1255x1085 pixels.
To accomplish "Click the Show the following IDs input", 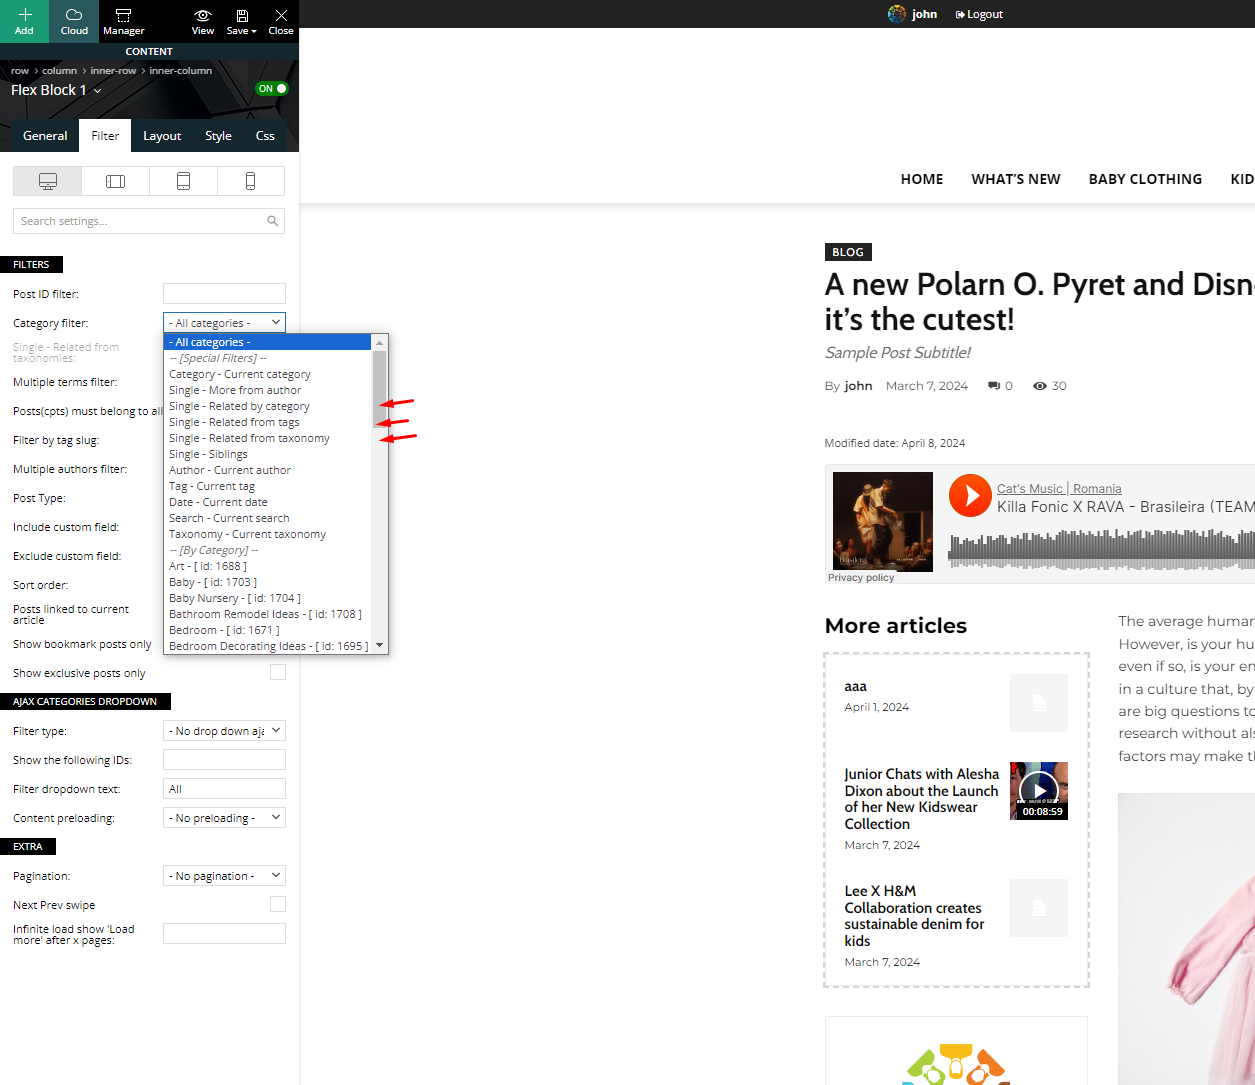I will tap(224, 760).
